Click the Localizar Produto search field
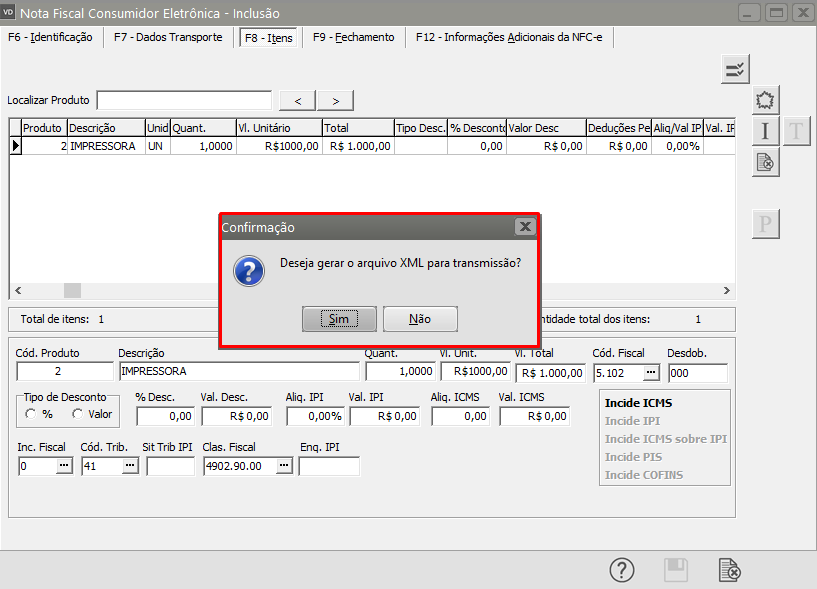The width and height of the screenshot is (817, 589). click(x=184, y=100)
